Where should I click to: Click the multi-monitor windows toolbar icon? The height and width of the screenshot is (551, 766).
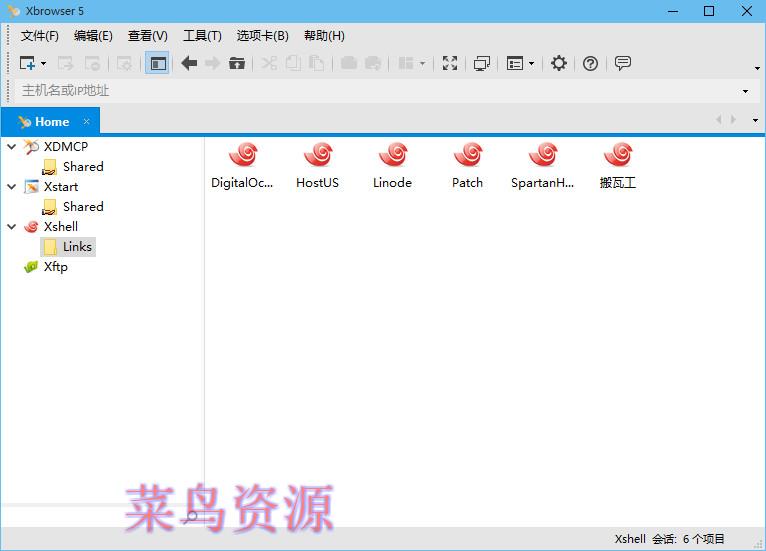point(482,64)
